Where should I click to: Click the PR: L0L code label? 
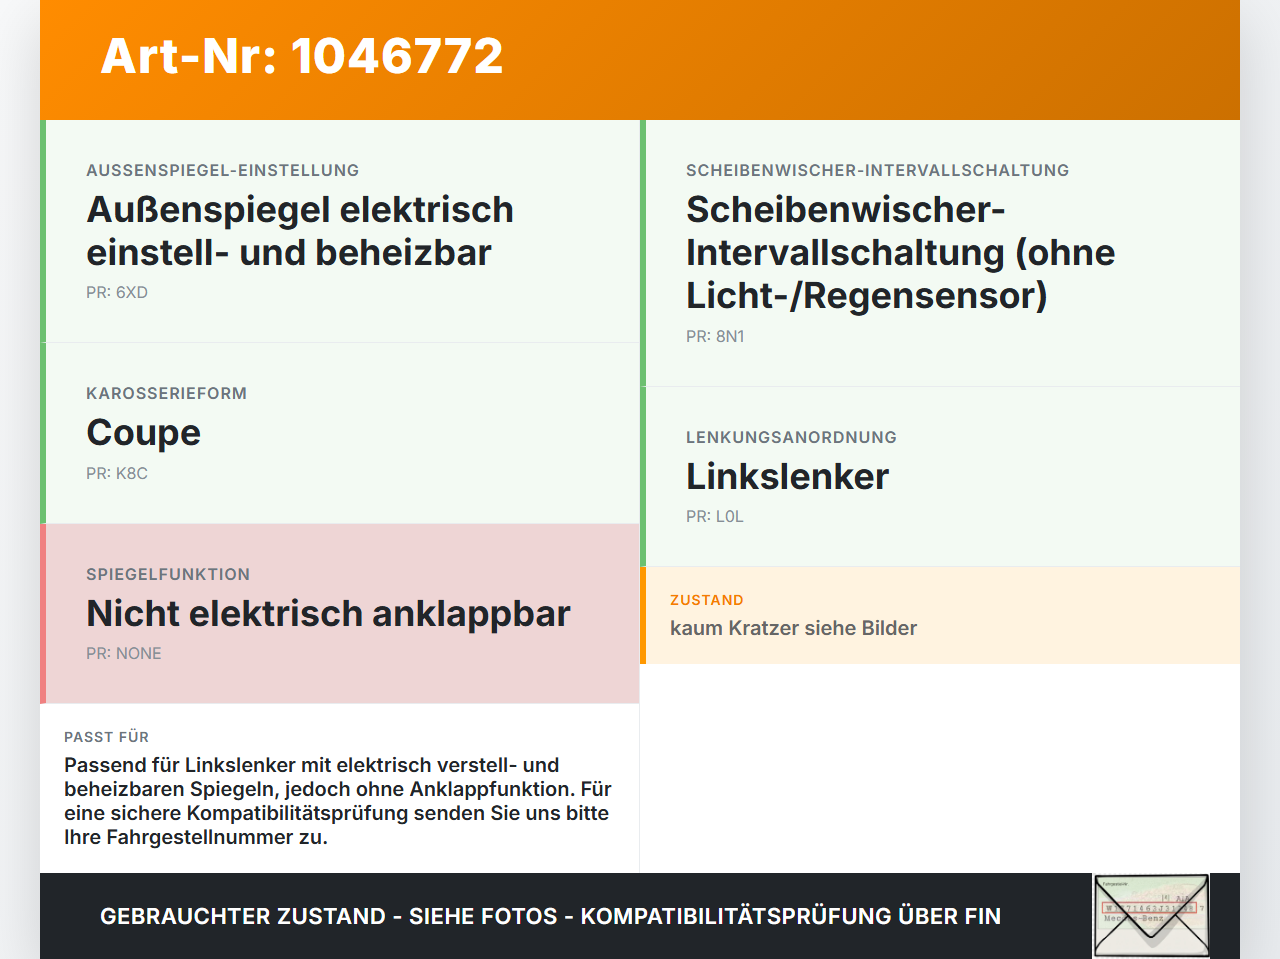pos(715,516)
